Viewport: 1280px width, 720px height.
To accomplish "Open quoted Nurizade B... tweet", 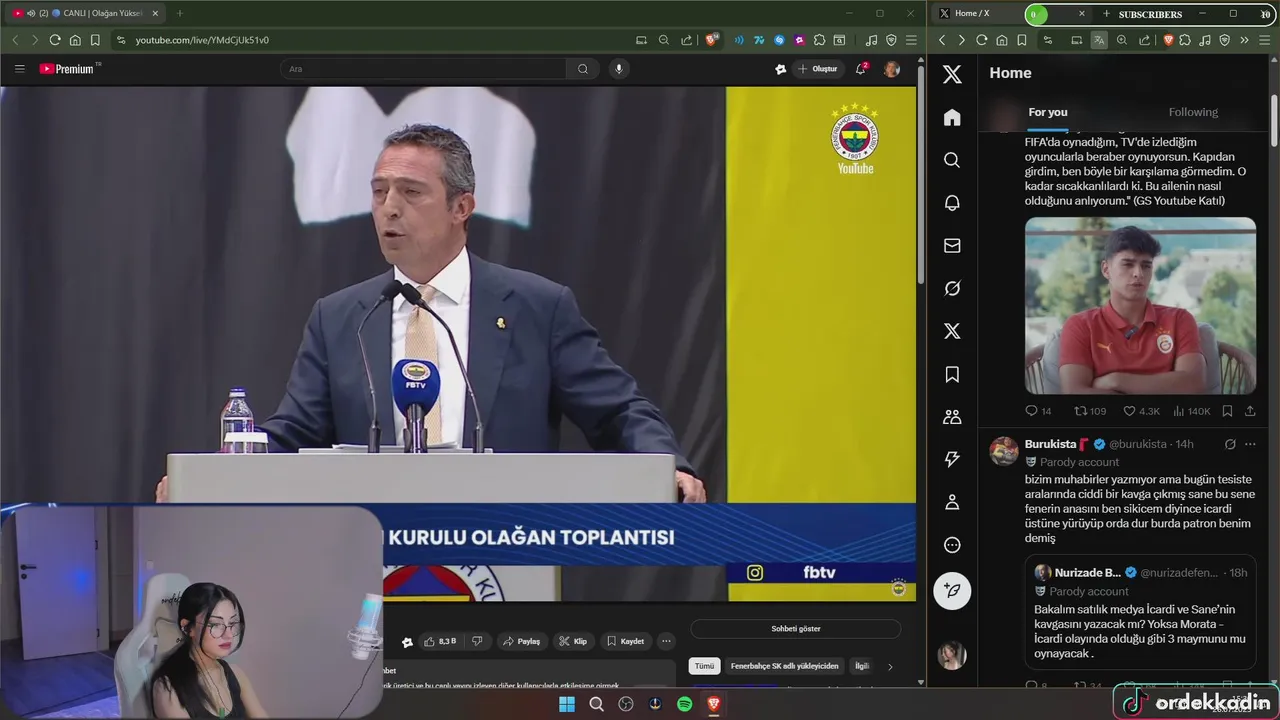I will point(1140,614).
